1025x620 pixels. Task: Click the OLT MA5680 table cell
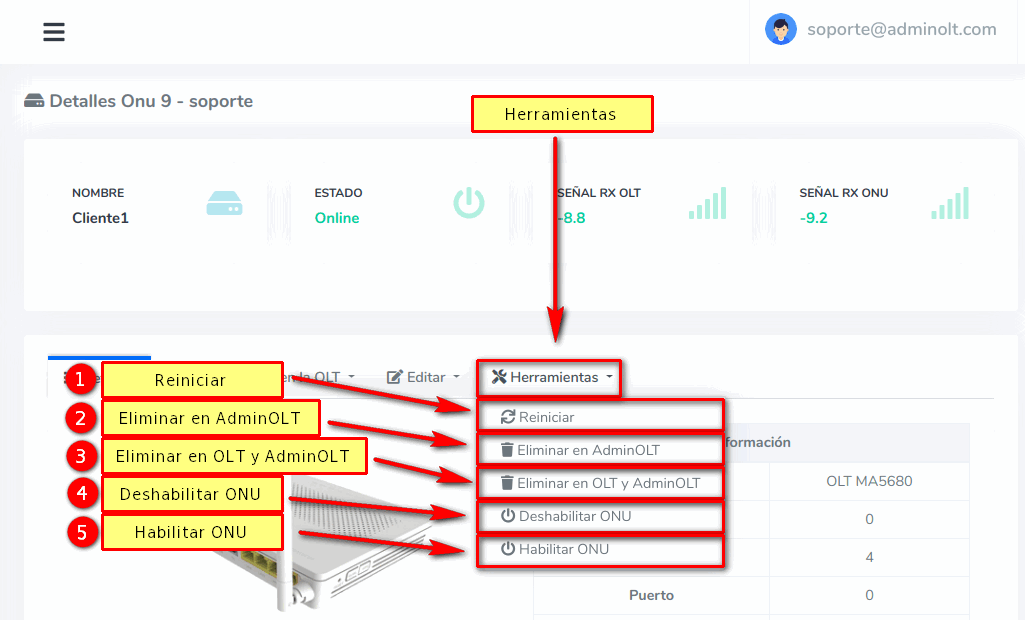[x=868, y=481]
